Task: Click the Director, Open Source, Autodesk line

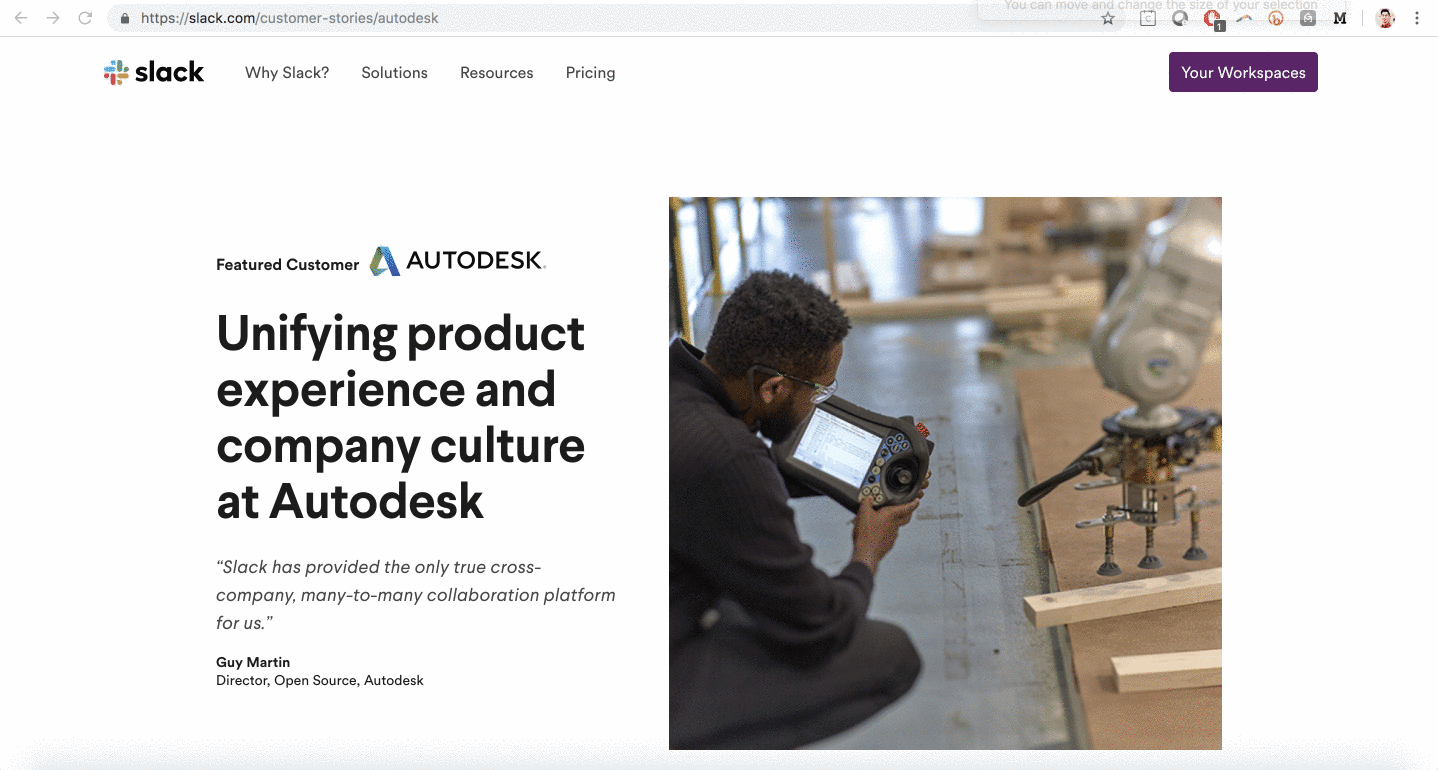Action: click(320, 681)
